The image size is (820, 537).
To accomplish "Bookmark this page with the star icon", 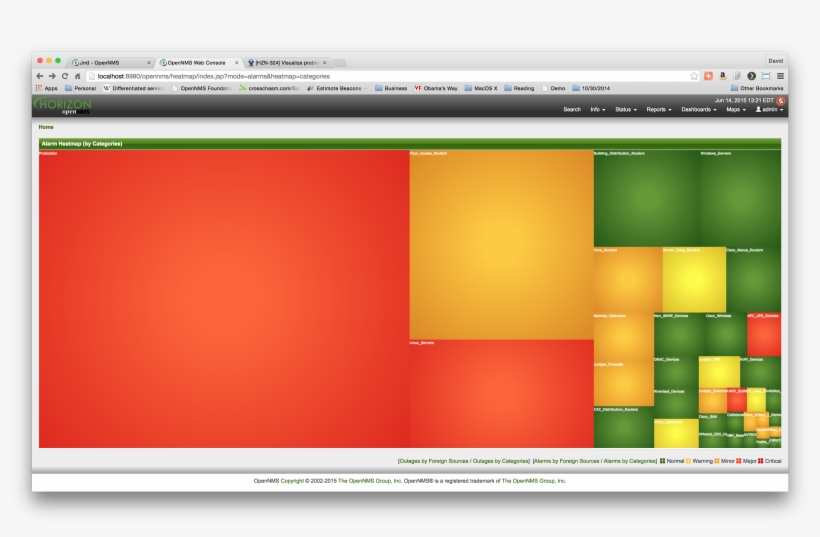I will click(x=694, y=76).
